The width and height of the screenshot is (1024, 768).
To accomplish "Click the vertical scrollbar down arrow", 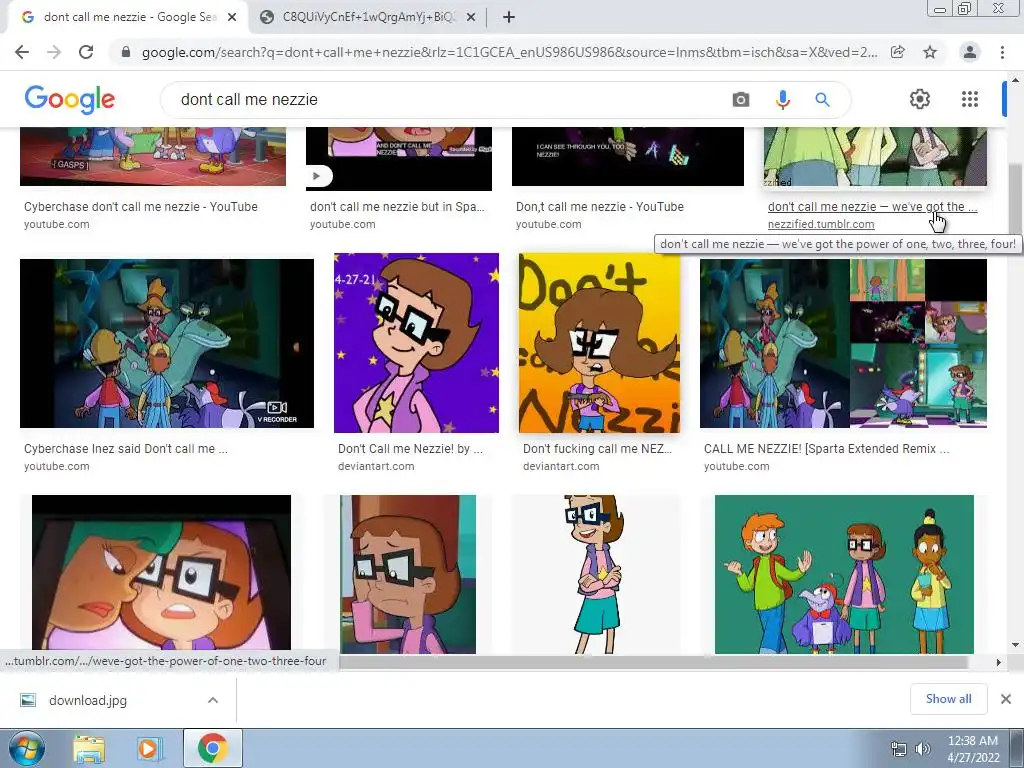I will coord(1015,645).
